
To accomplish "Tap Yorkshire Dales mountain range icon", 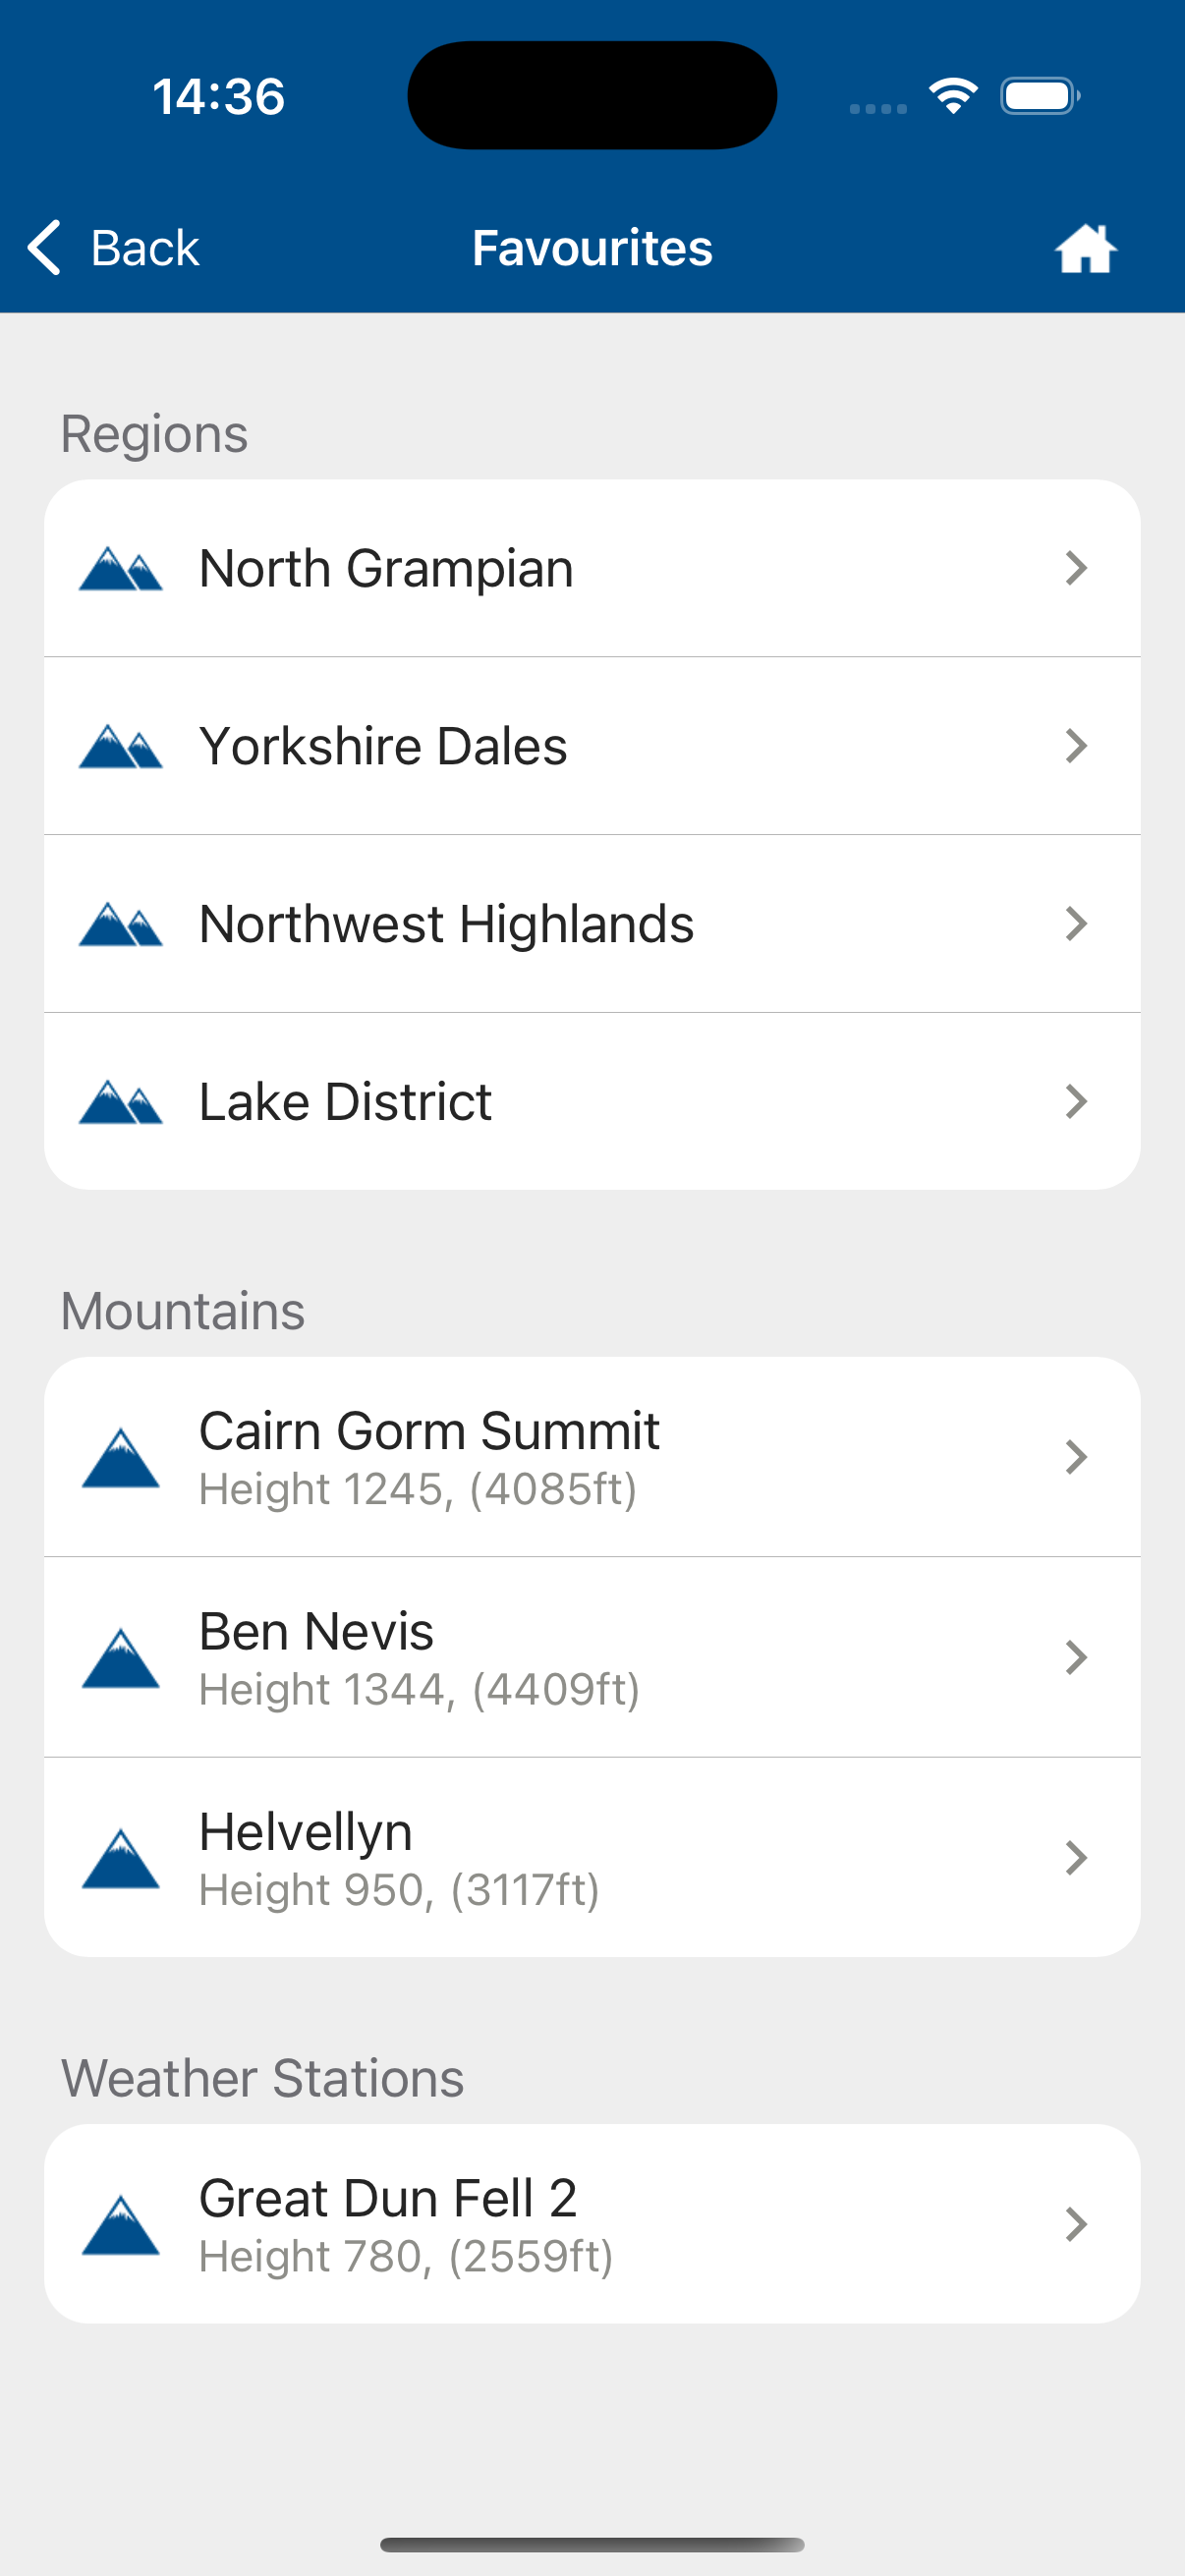I will click(x=120, y=747).
